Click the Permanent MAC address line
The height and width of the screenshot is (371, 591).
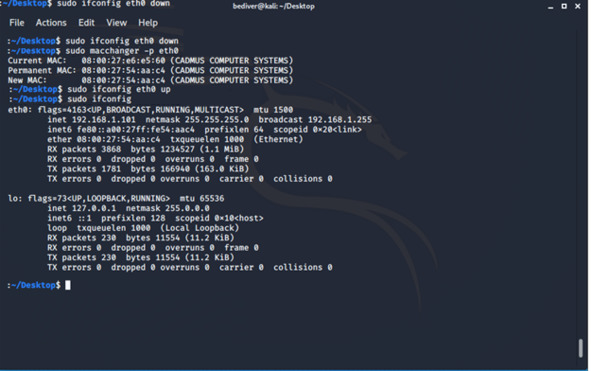150,71
